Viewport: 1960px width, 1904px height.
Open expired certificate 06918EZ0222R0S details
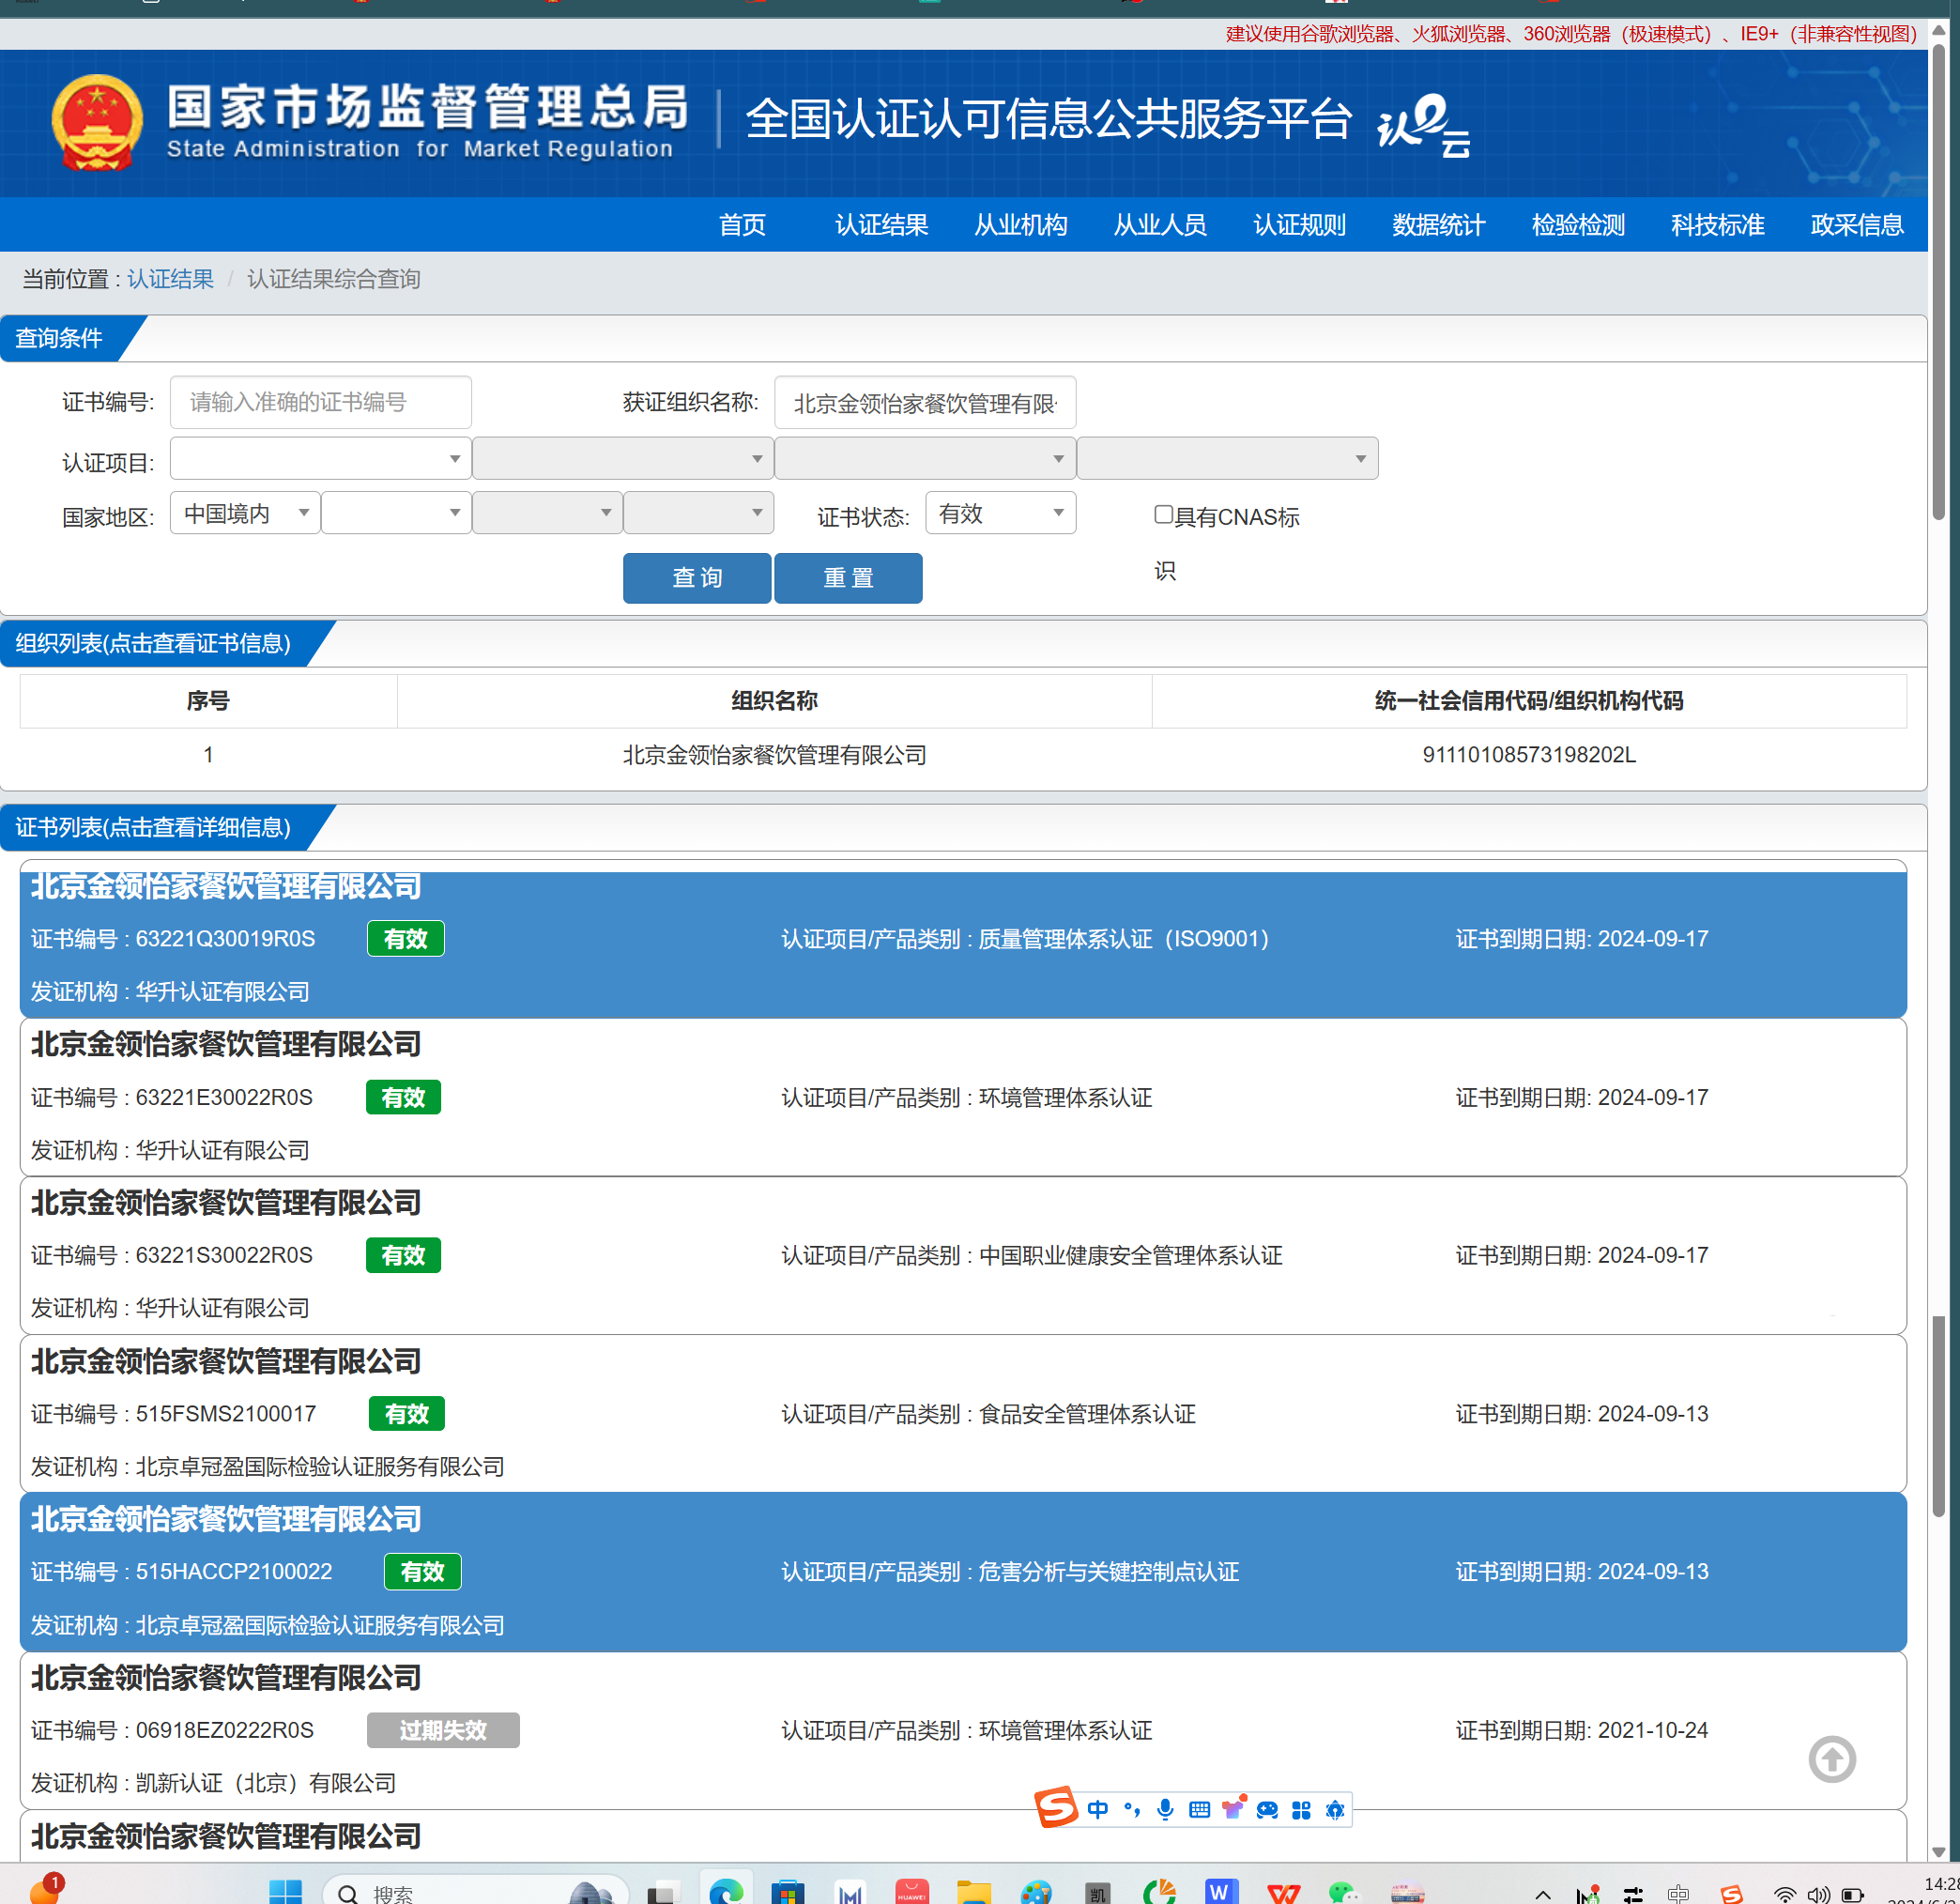(963, 1730)
